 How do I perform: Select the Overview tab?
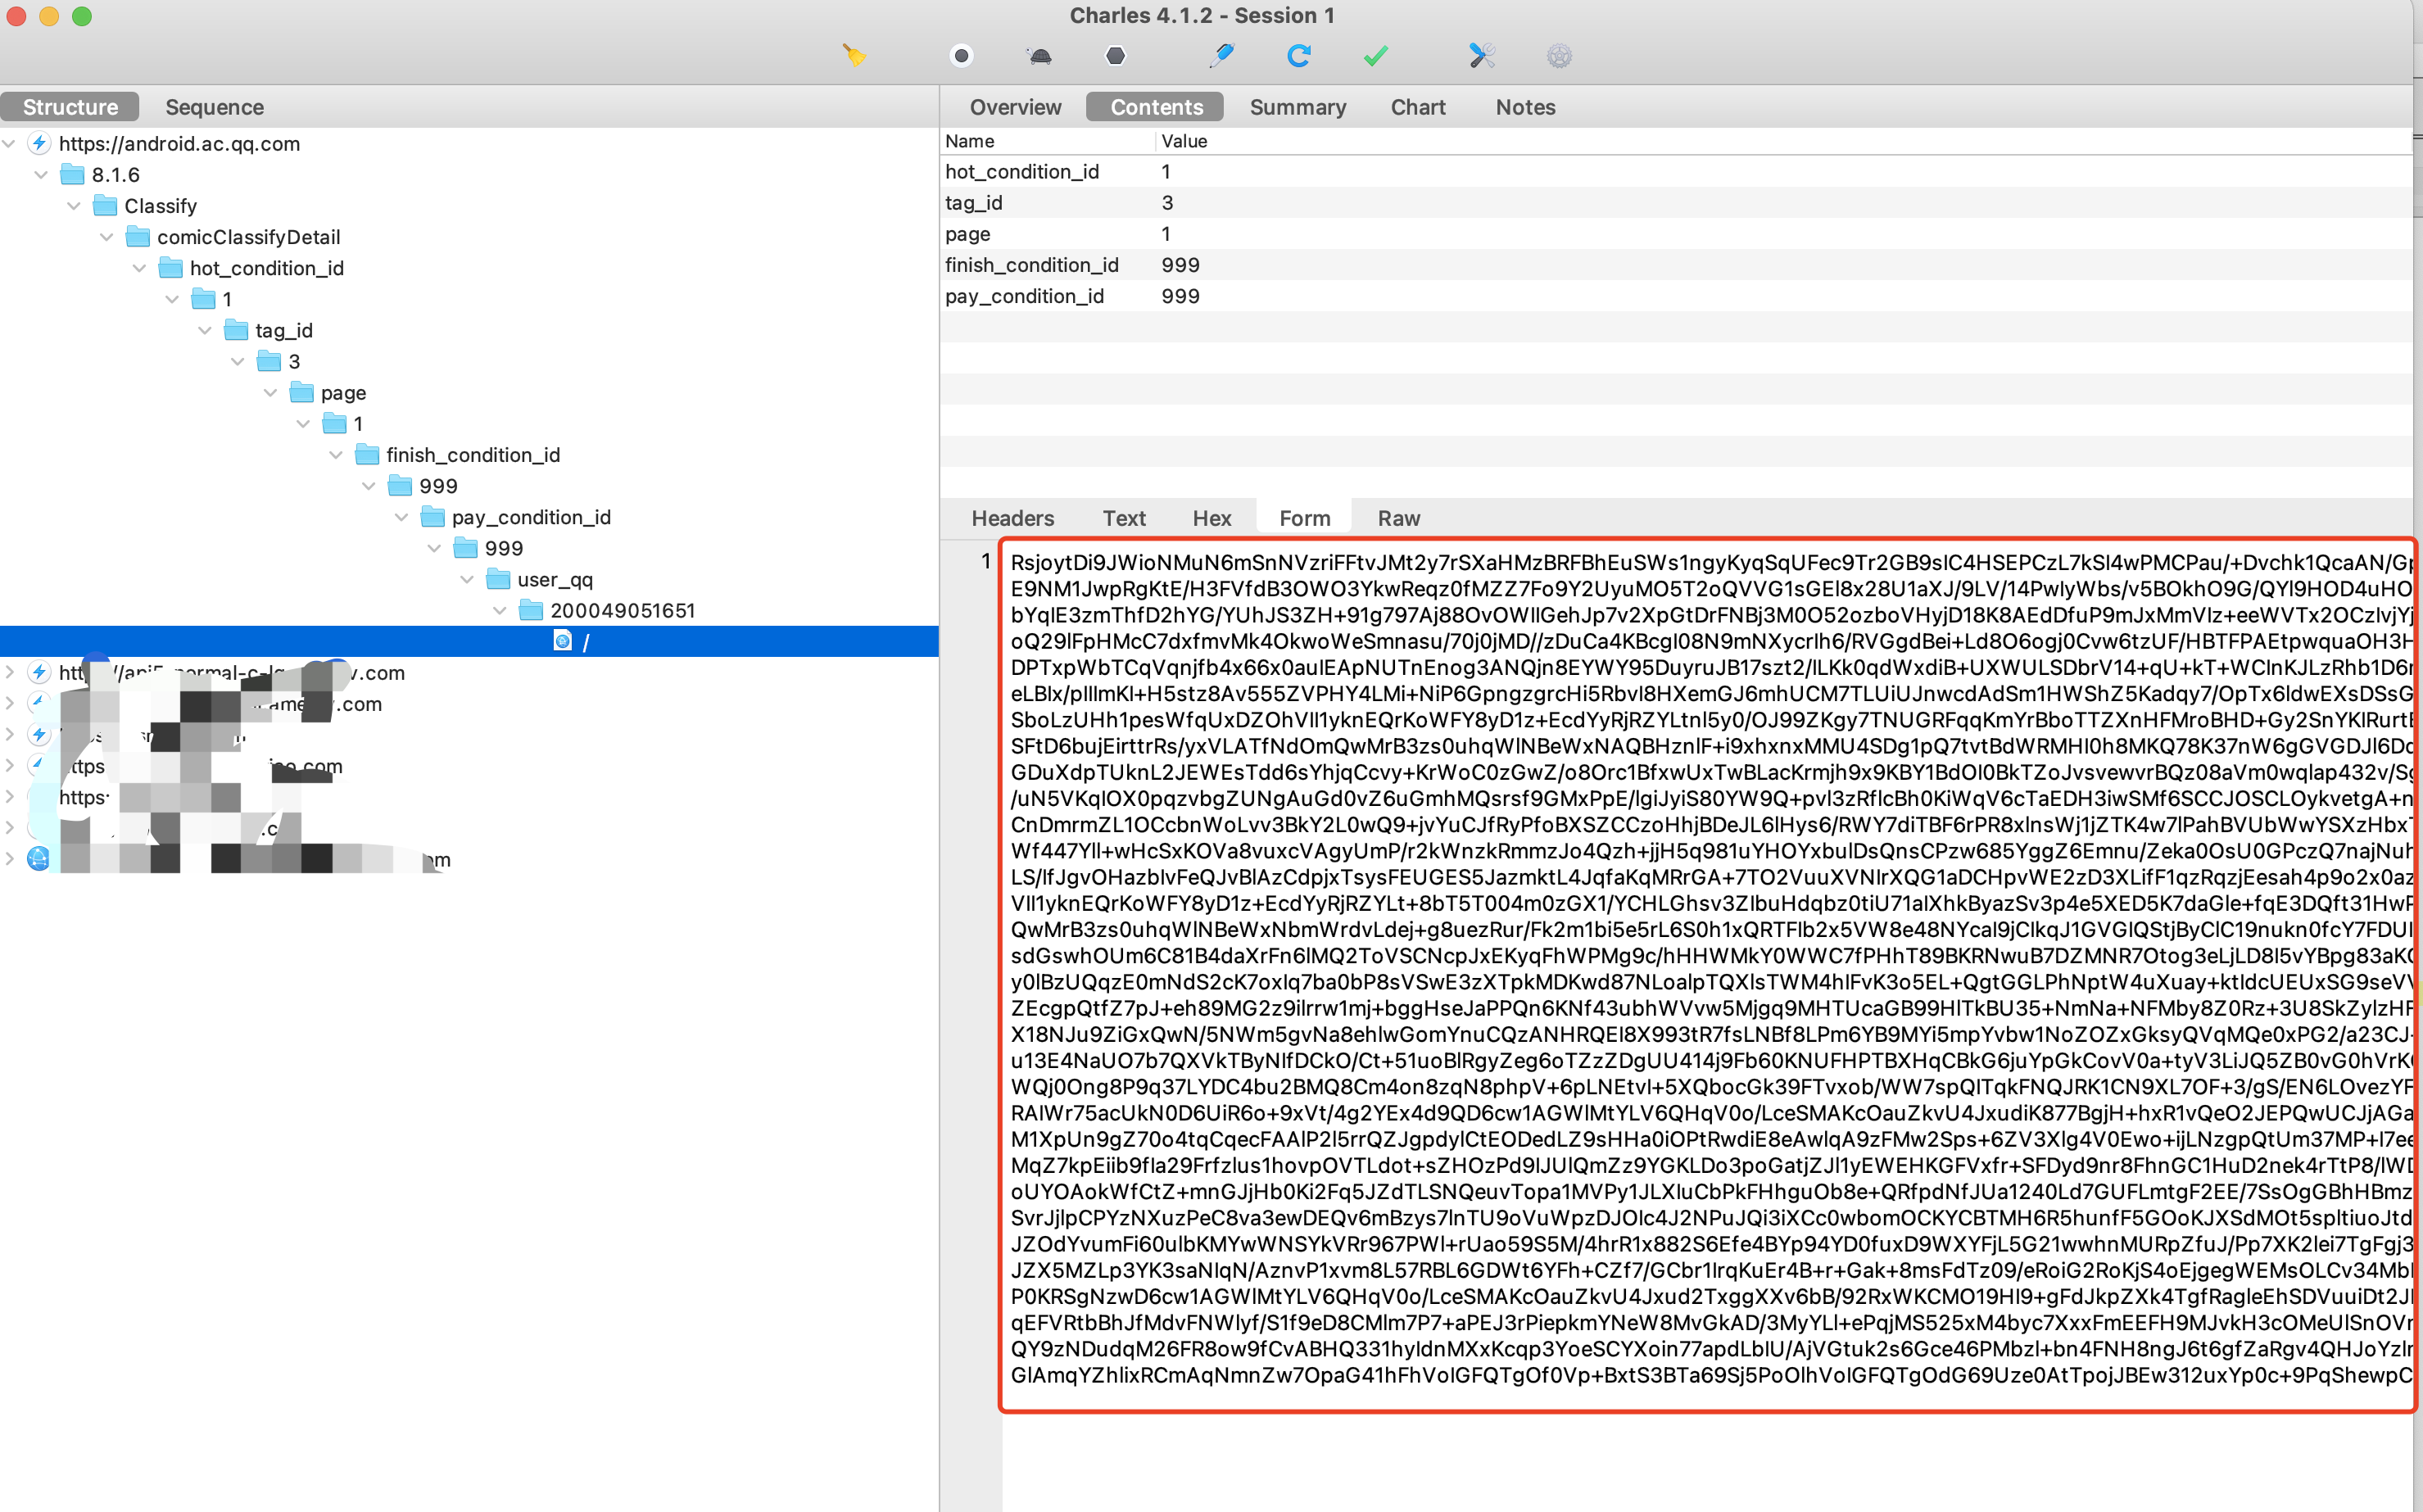[x=1016, y=108]
